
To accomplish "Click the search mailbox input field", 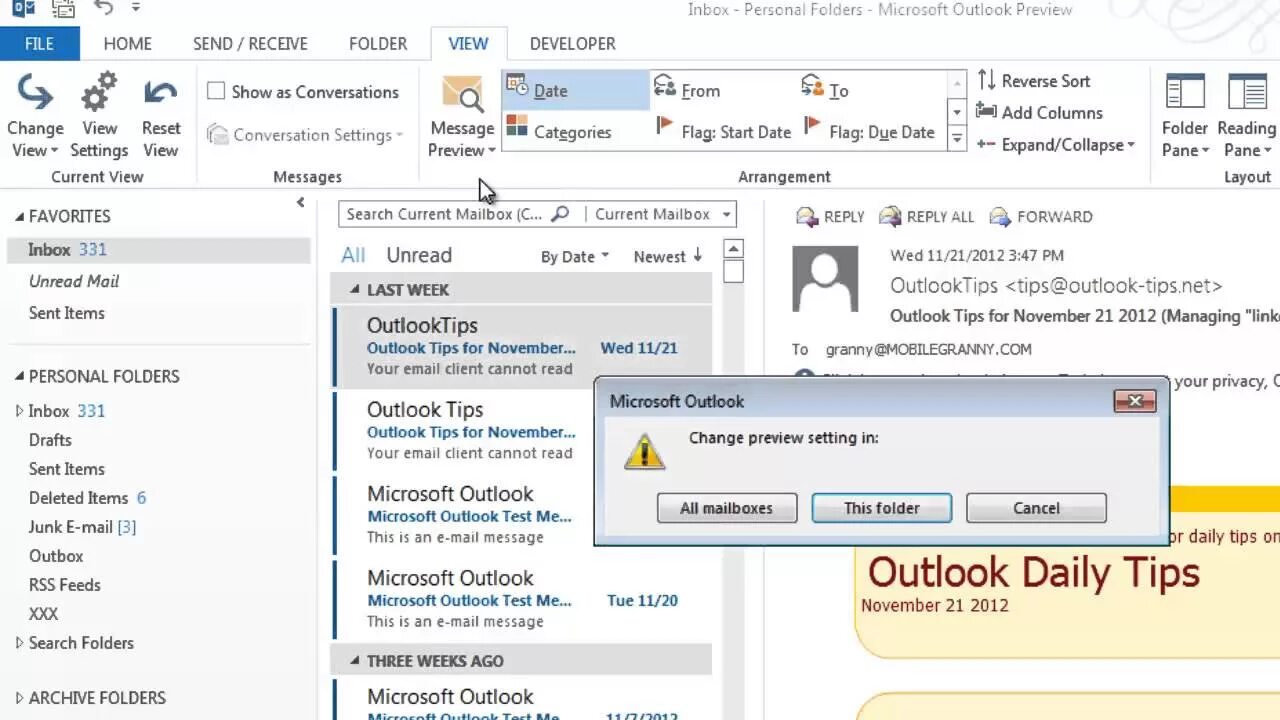I will coord(445,214).
